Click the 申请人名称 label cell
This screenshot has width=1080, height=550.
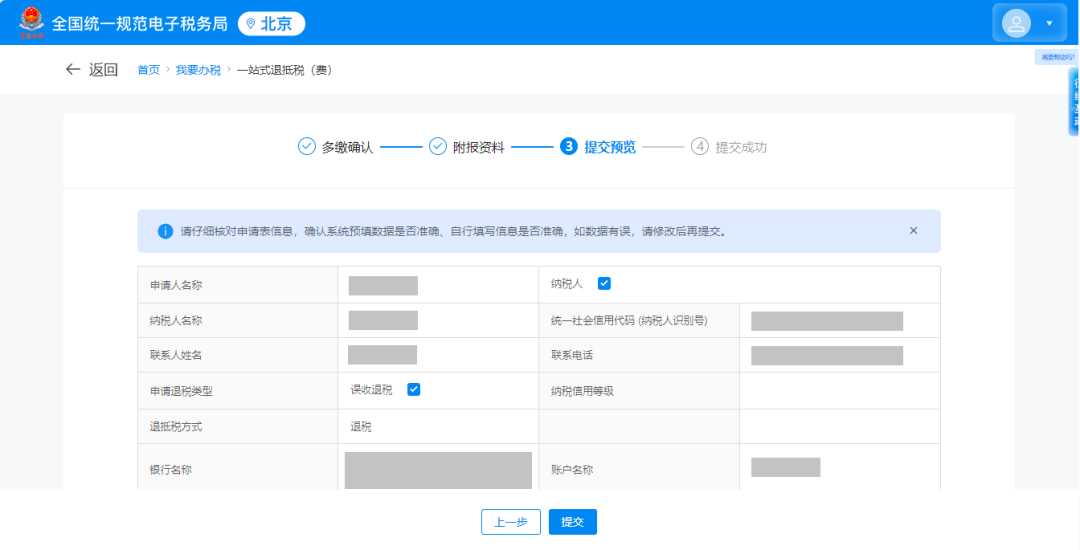point(238,285)
